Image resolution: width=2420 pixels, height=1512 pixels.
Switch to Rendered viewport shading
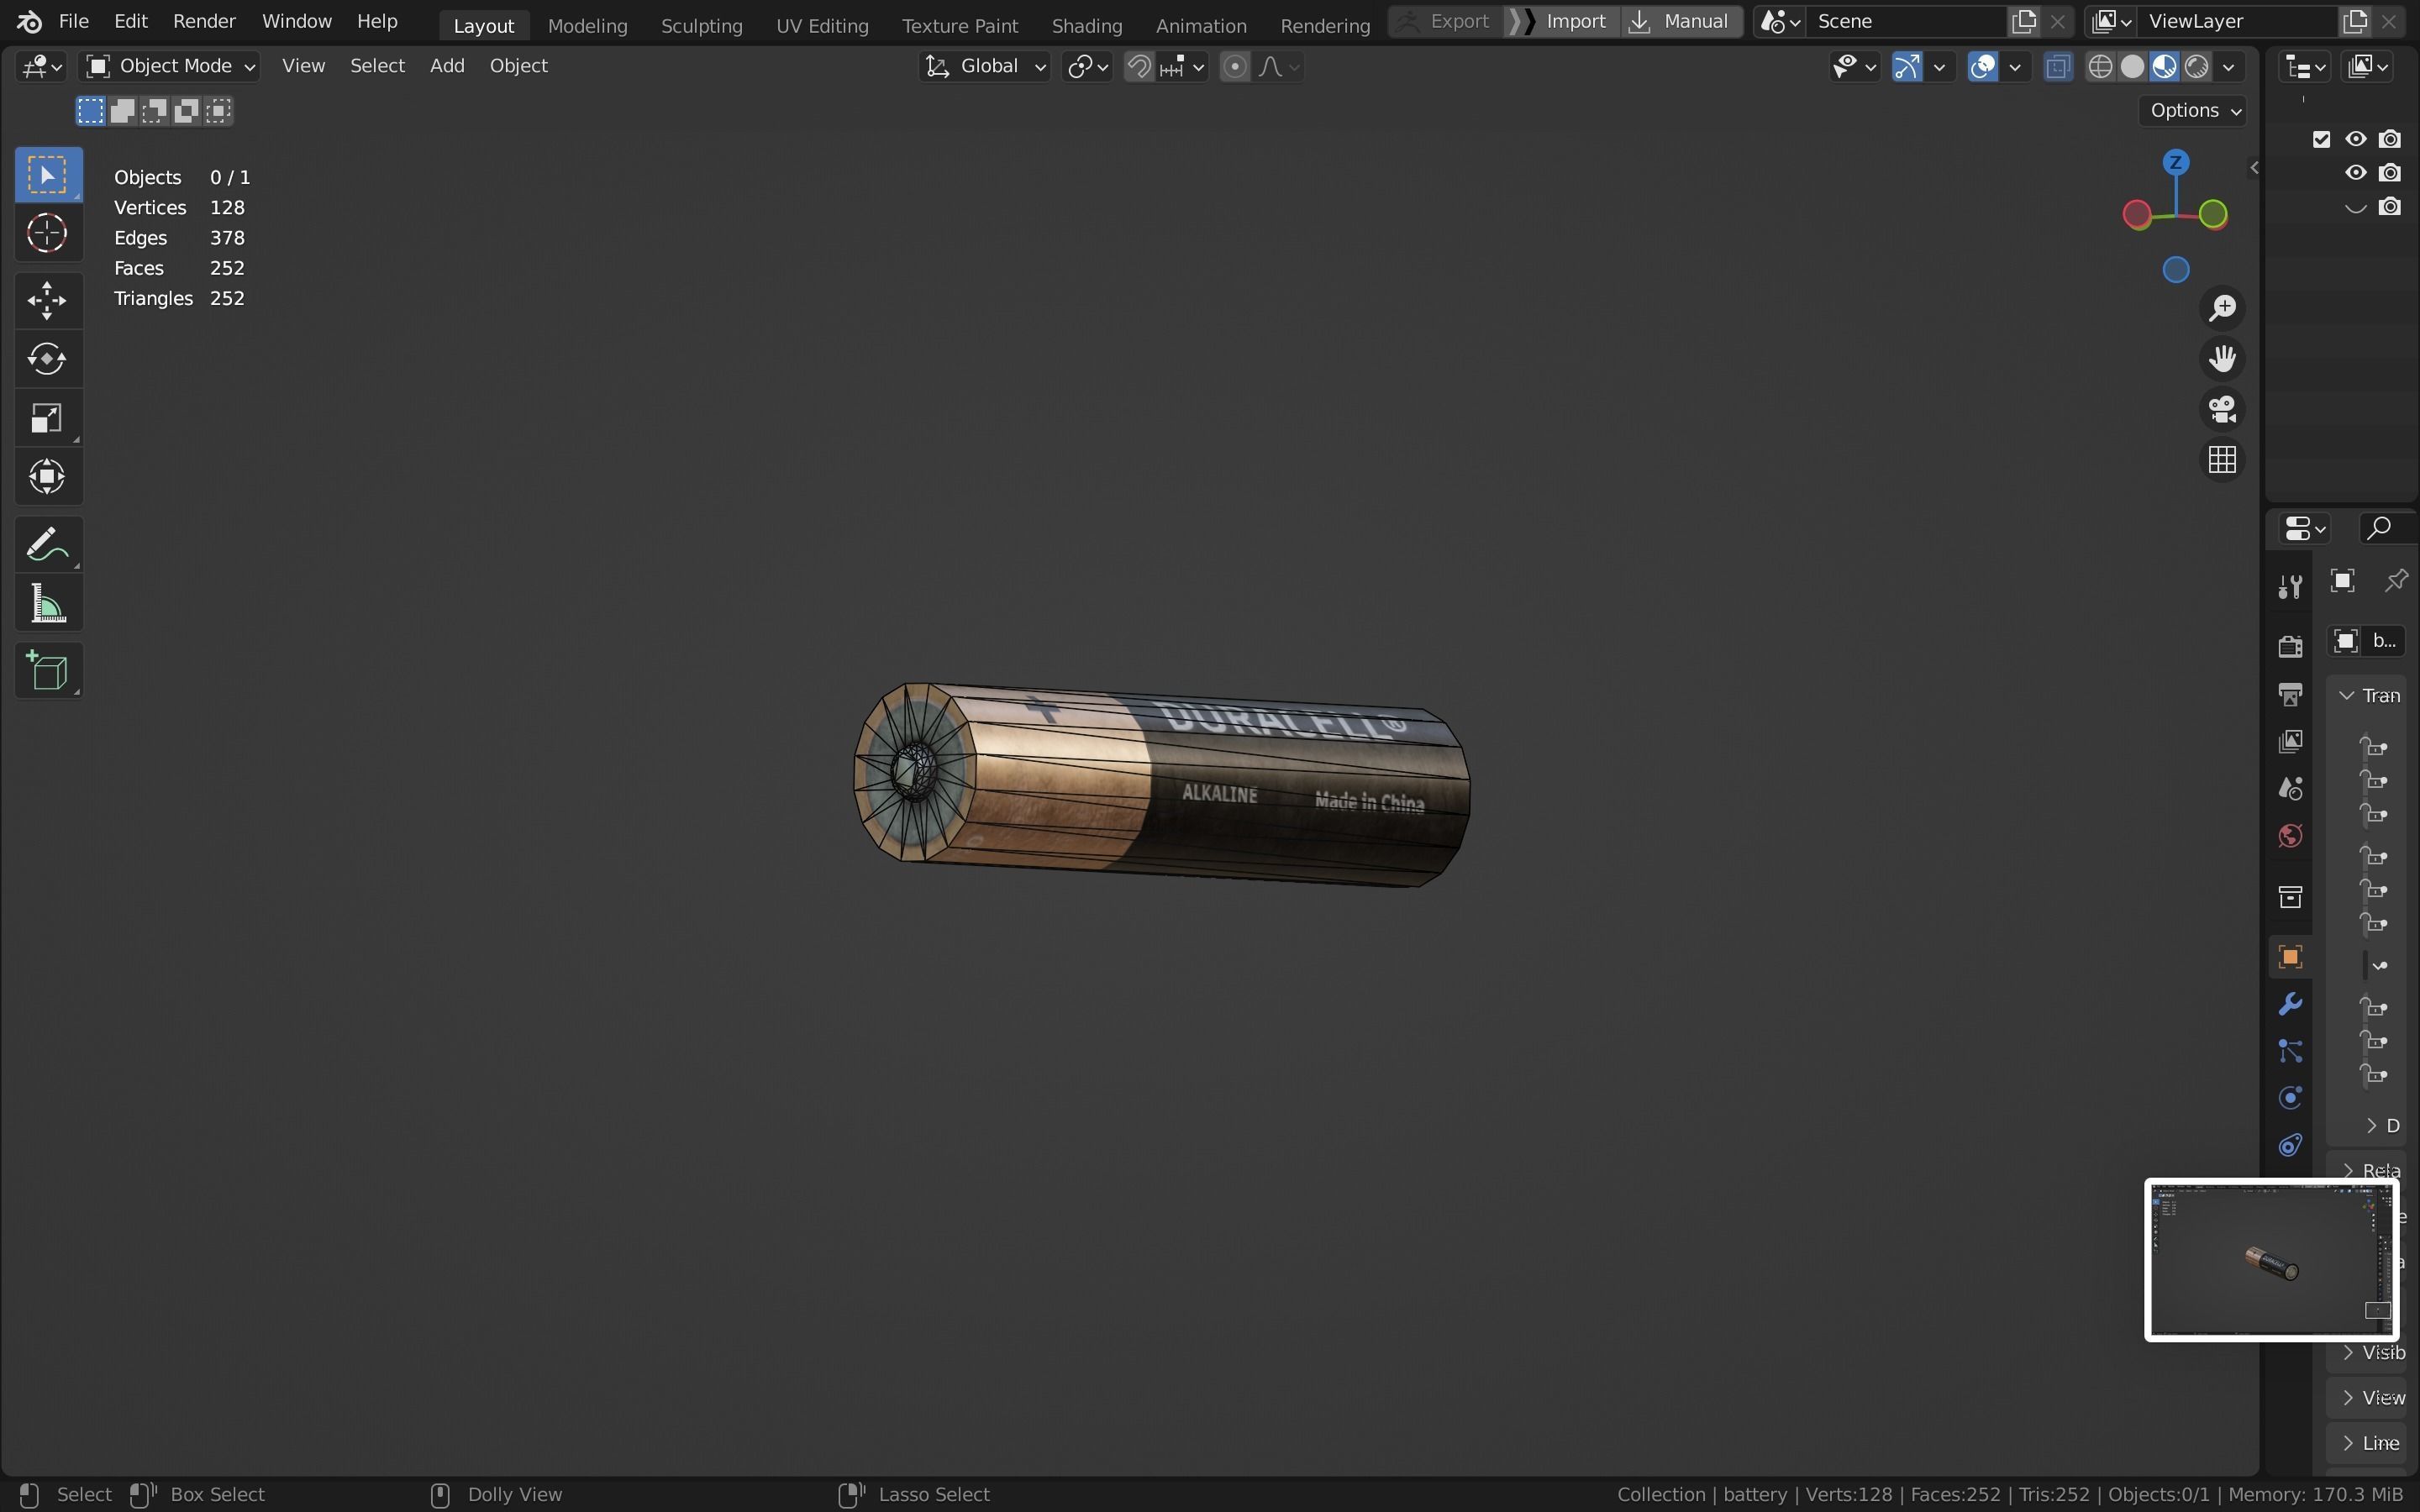pos(2196,66)
